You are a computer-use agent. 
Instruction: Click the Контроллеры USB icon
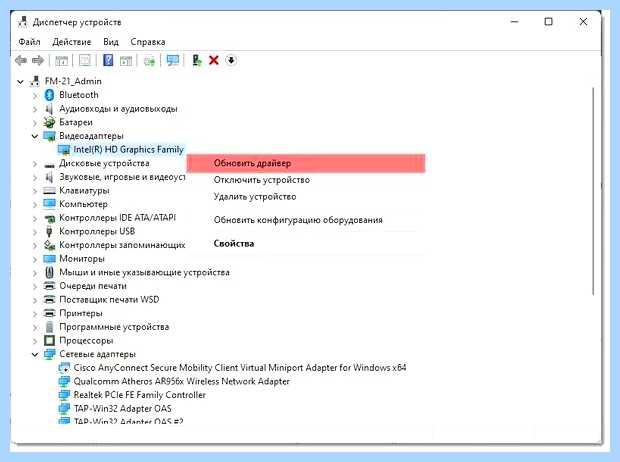49,231
